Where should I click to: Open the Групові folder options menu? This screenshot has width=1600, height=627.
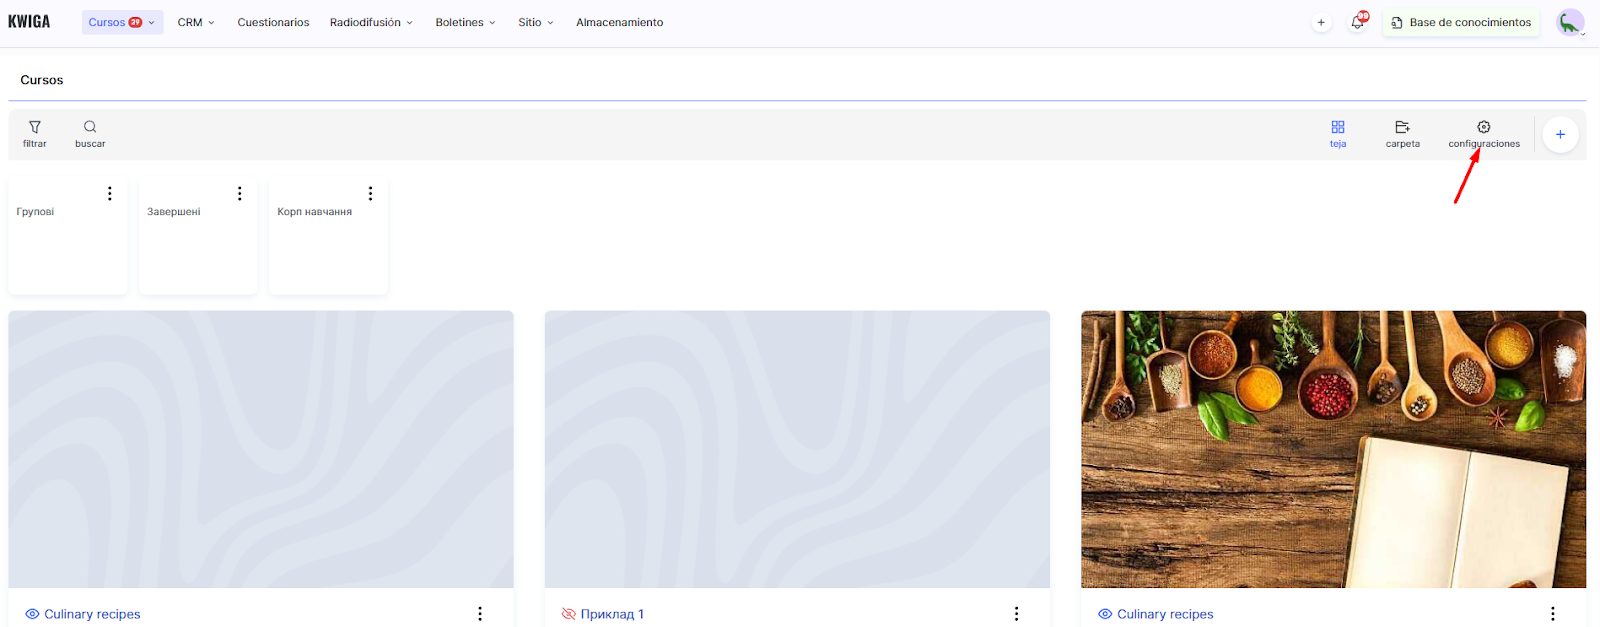coord(110,194)
